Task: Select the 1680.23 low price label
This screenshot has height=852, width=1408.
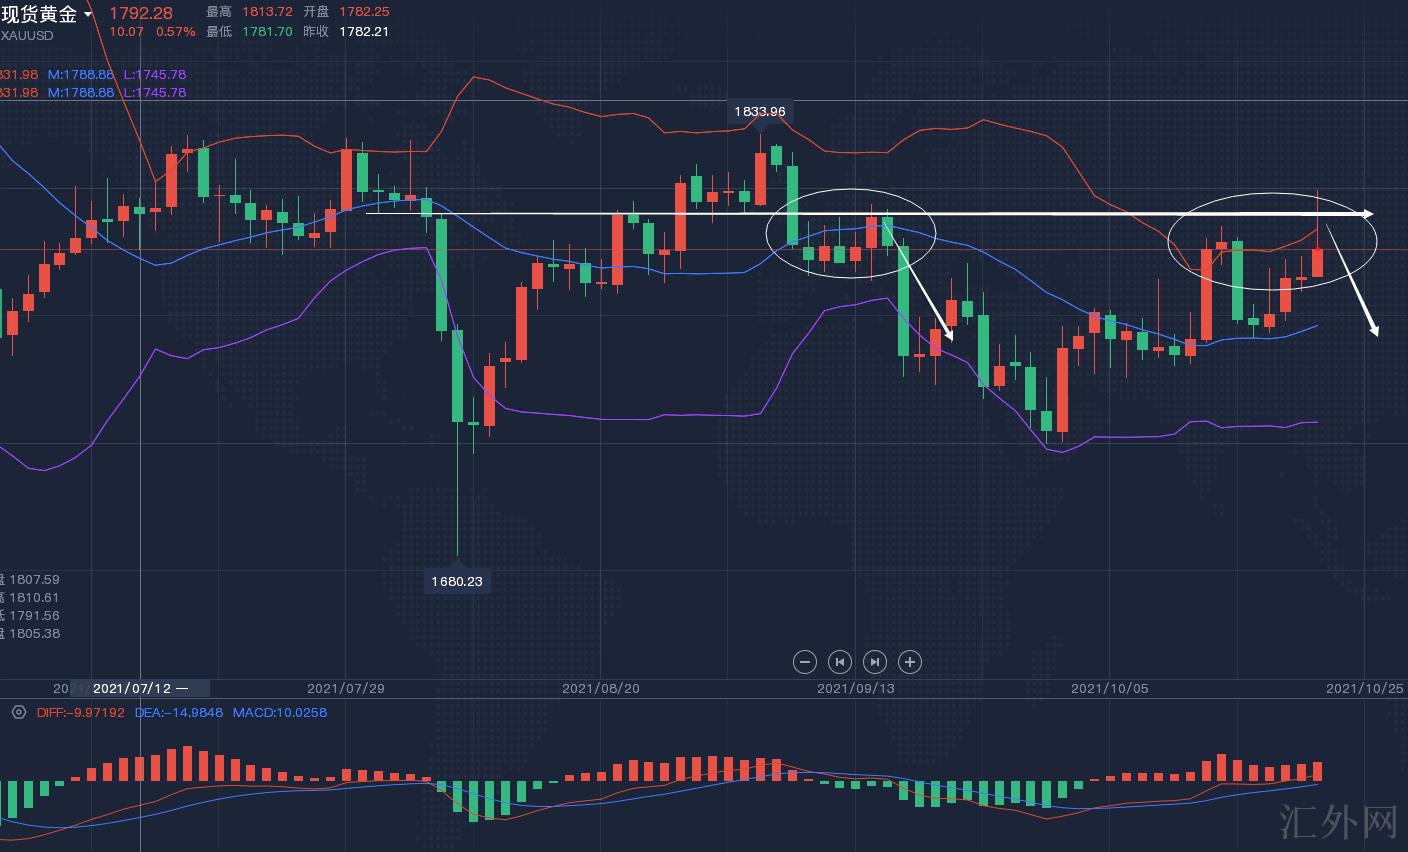Action: [457, 581]
